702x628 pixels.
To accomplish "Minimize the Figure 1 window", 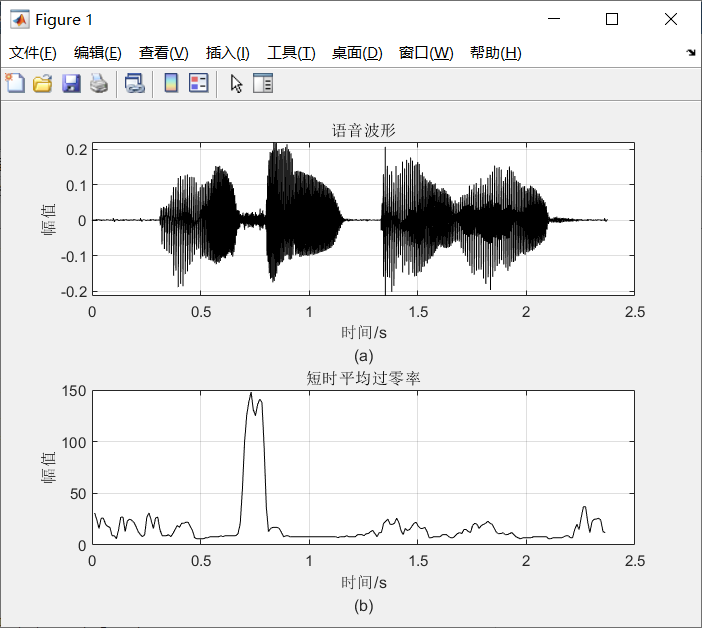I will point(554,19).
